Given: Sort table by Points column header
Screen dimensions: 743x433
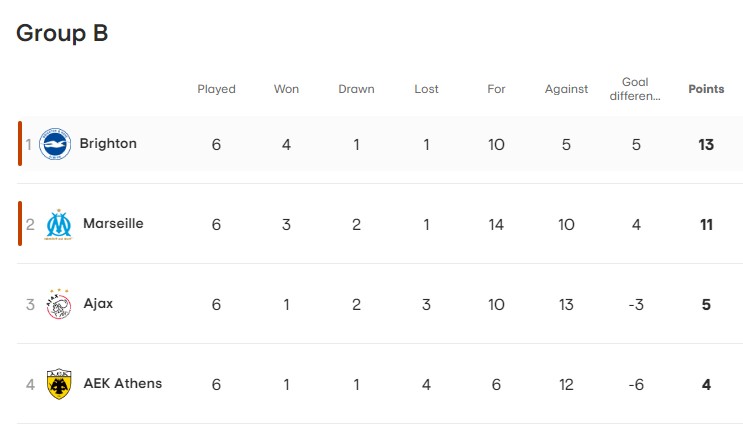Looking at the screenshot, I should point(706,89).
